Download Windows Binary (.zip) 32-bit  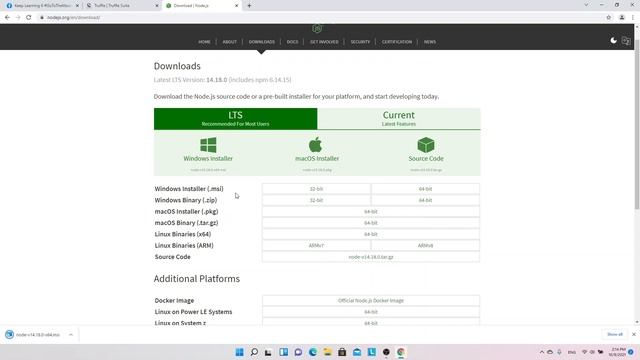pos(316,200)
